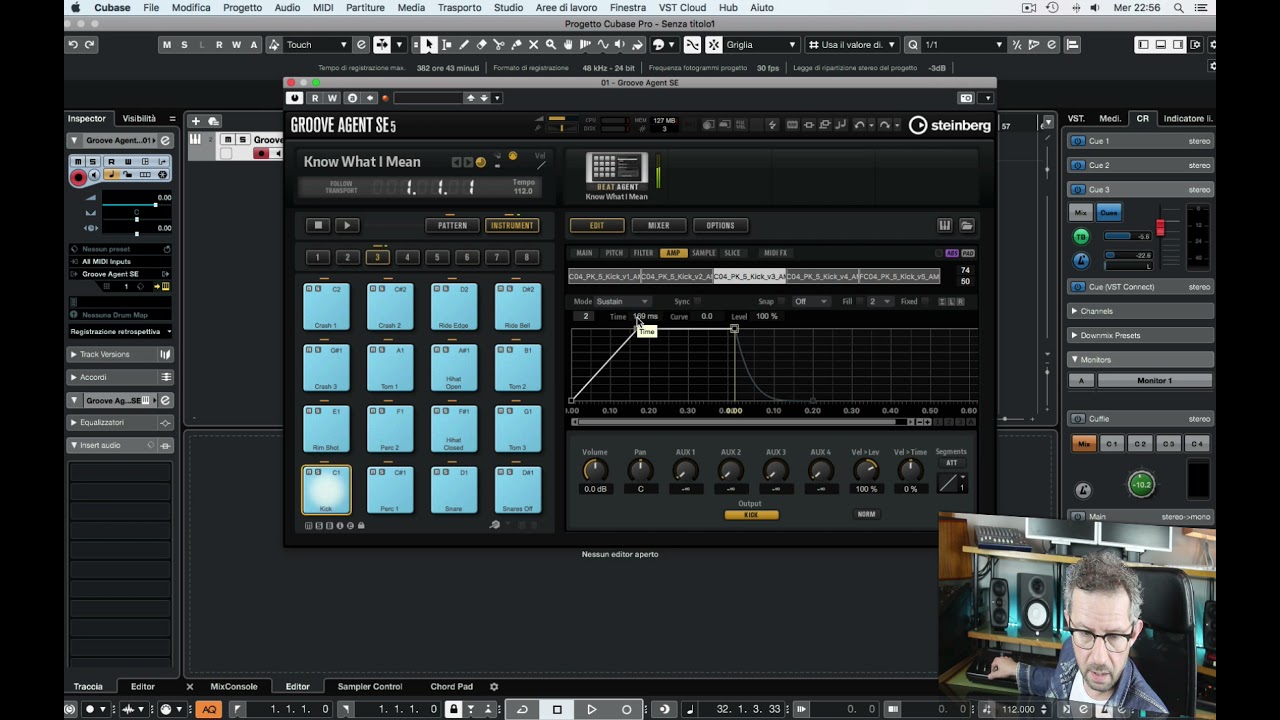1280x720 pixels.
Task: Open the Touch automation mode dropdown
Action: (317, 44)
